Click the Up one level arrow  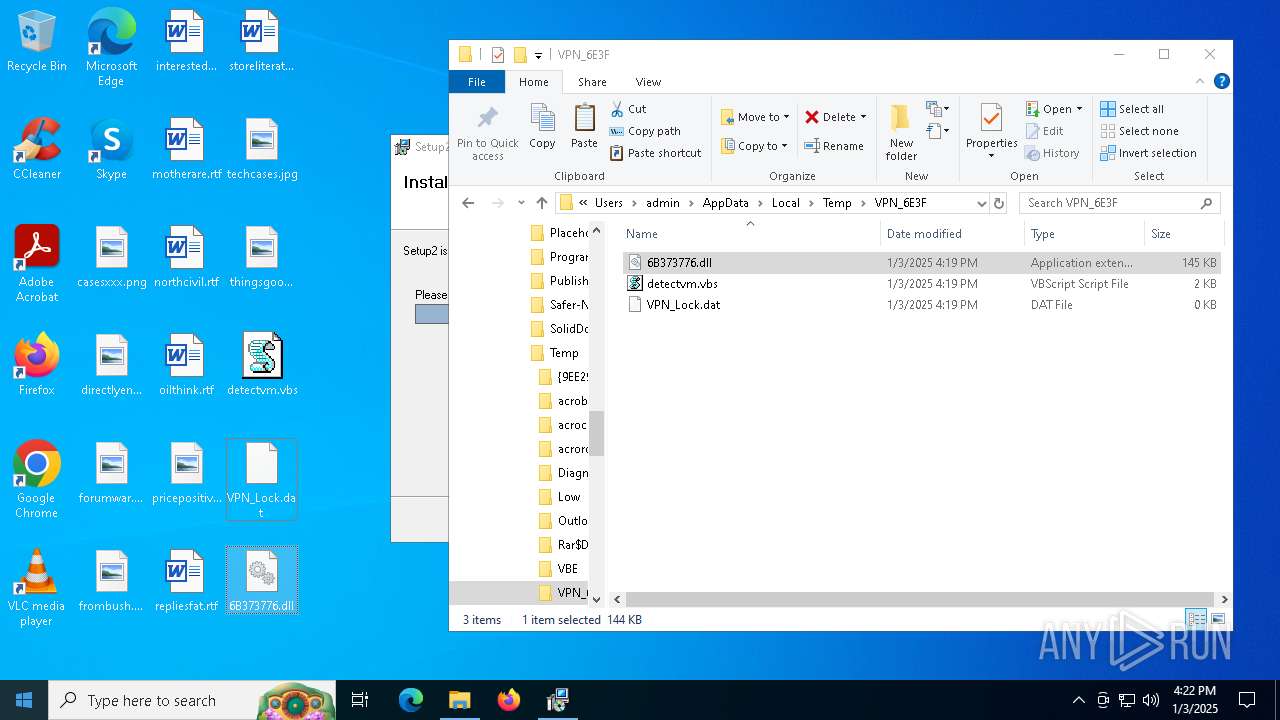tap(542, 203)
